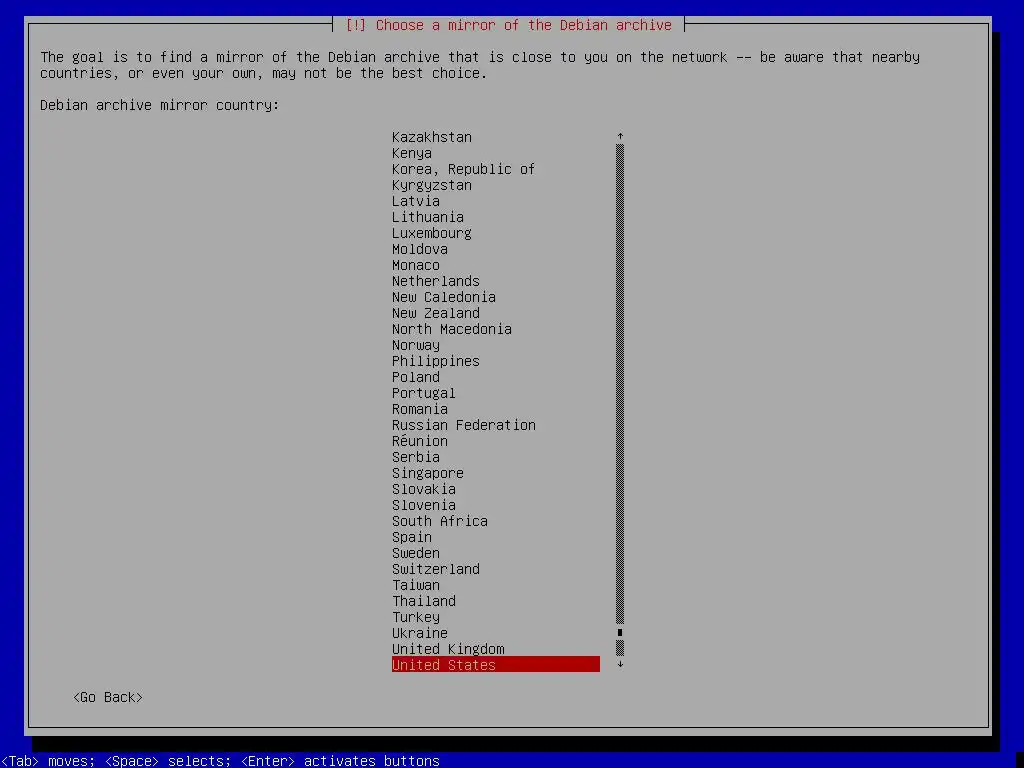Pick Ukraine as mirror country
This screenshot has width=1024, height=768.
[419, 633]
